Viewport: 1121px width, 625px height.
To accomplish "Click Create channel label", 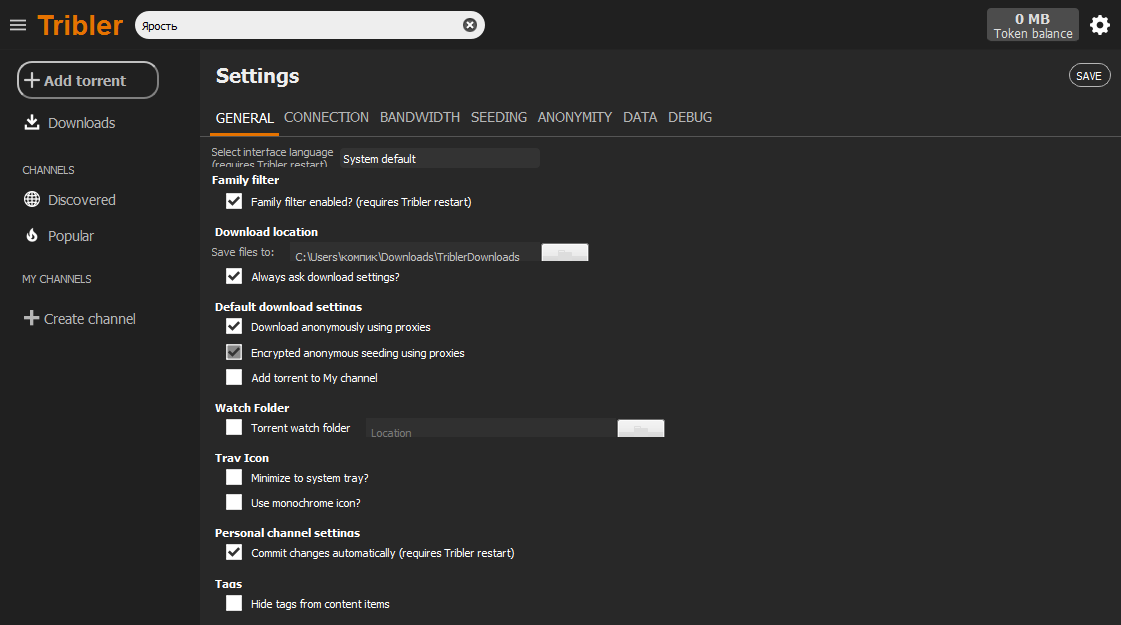I will 89,319.
